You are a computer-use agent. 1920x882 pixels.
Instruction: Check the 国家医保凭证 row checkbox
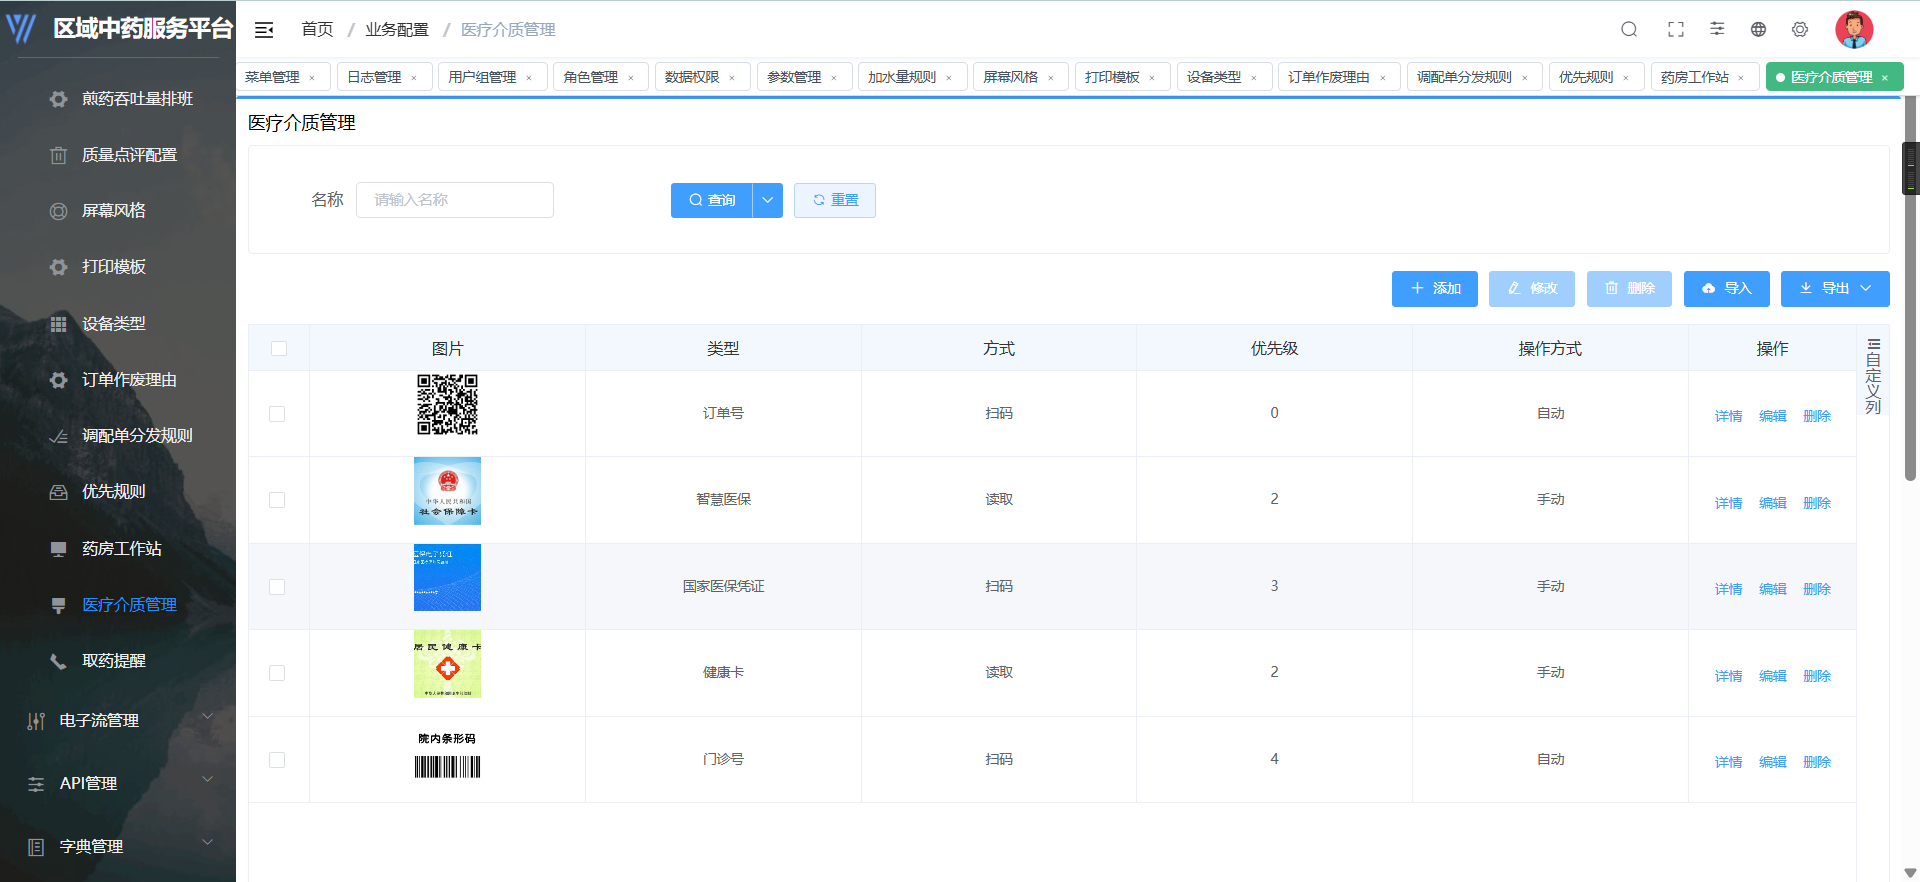pos(277,587)
